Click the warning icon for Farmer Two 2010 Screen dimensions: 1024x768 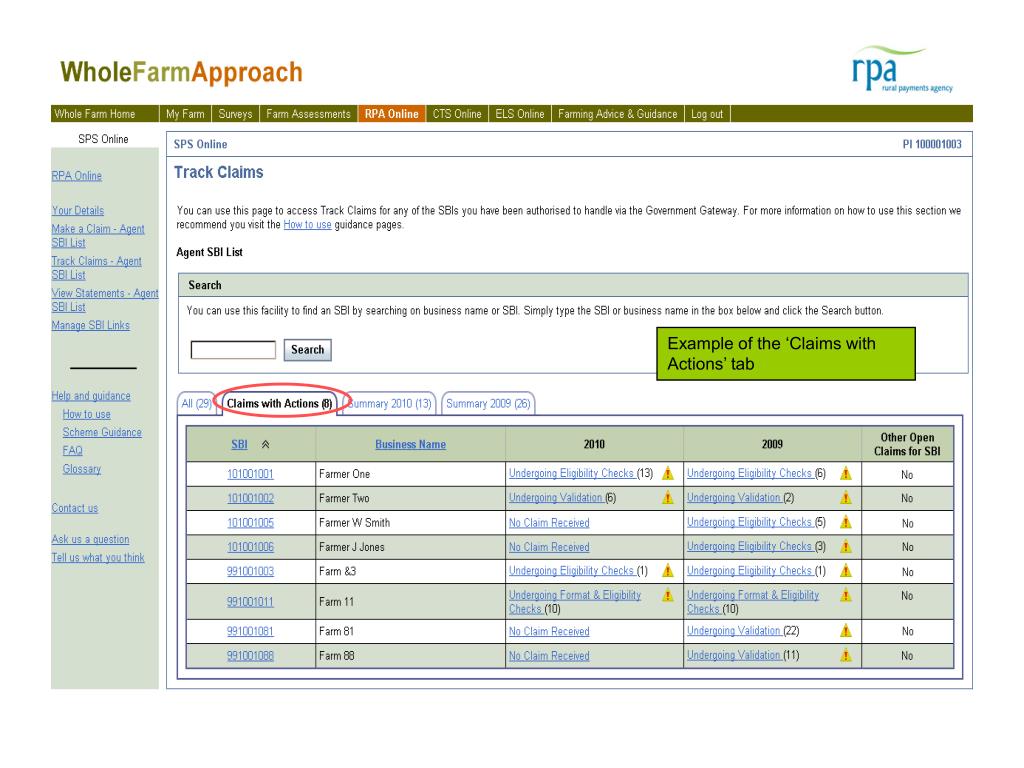click(667, 498)
